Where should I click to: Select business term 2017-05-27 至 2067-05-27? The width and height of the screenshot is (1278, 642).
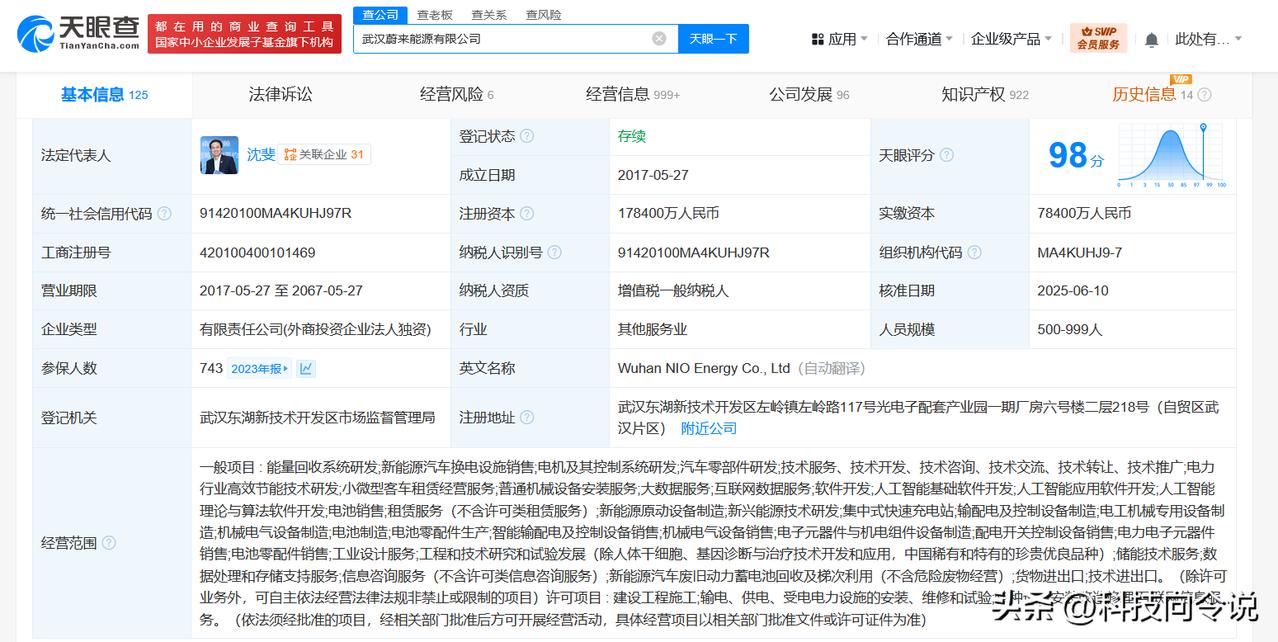[281, 290]
